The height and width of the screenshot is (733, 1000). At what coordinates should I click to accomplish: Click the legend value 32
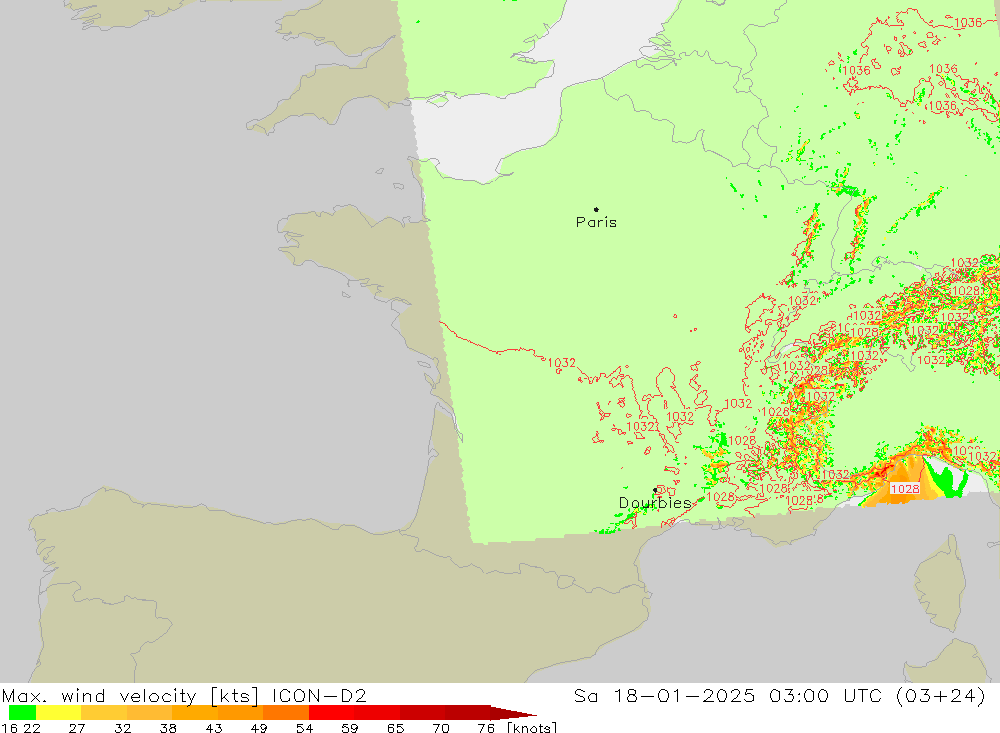[122, 727]
